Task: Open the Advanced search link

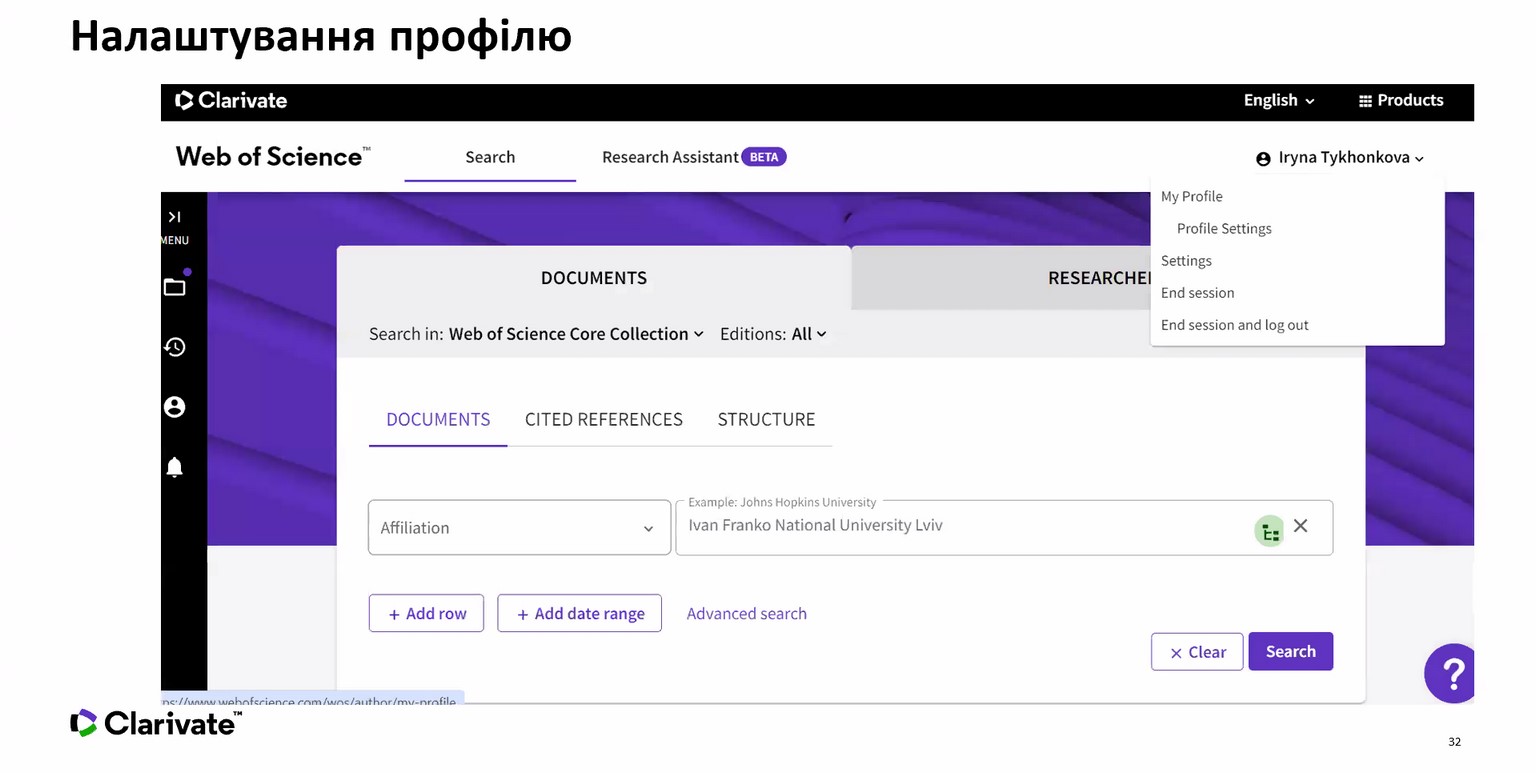Action: click(x=746, y=614)
